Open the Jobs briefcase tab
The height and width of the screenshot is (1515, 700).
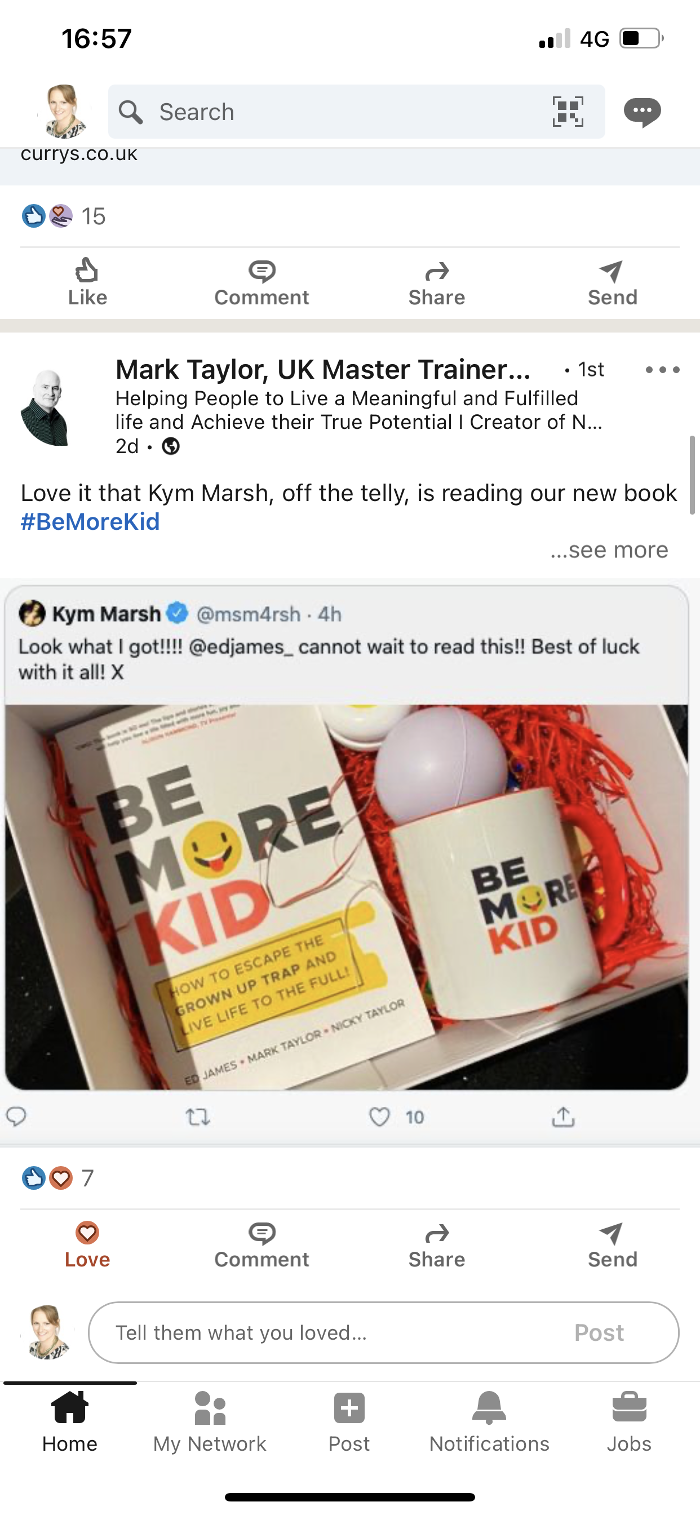[x=629, y=1422]
